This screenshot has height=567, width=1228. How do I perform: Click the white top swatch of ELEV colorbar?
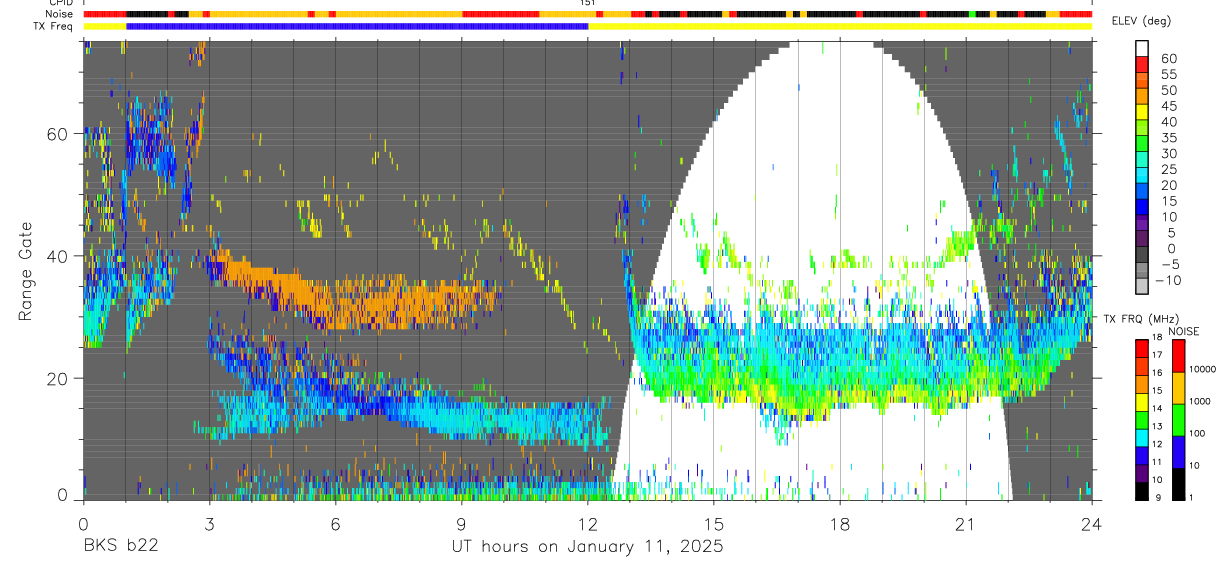[1142, 49]
